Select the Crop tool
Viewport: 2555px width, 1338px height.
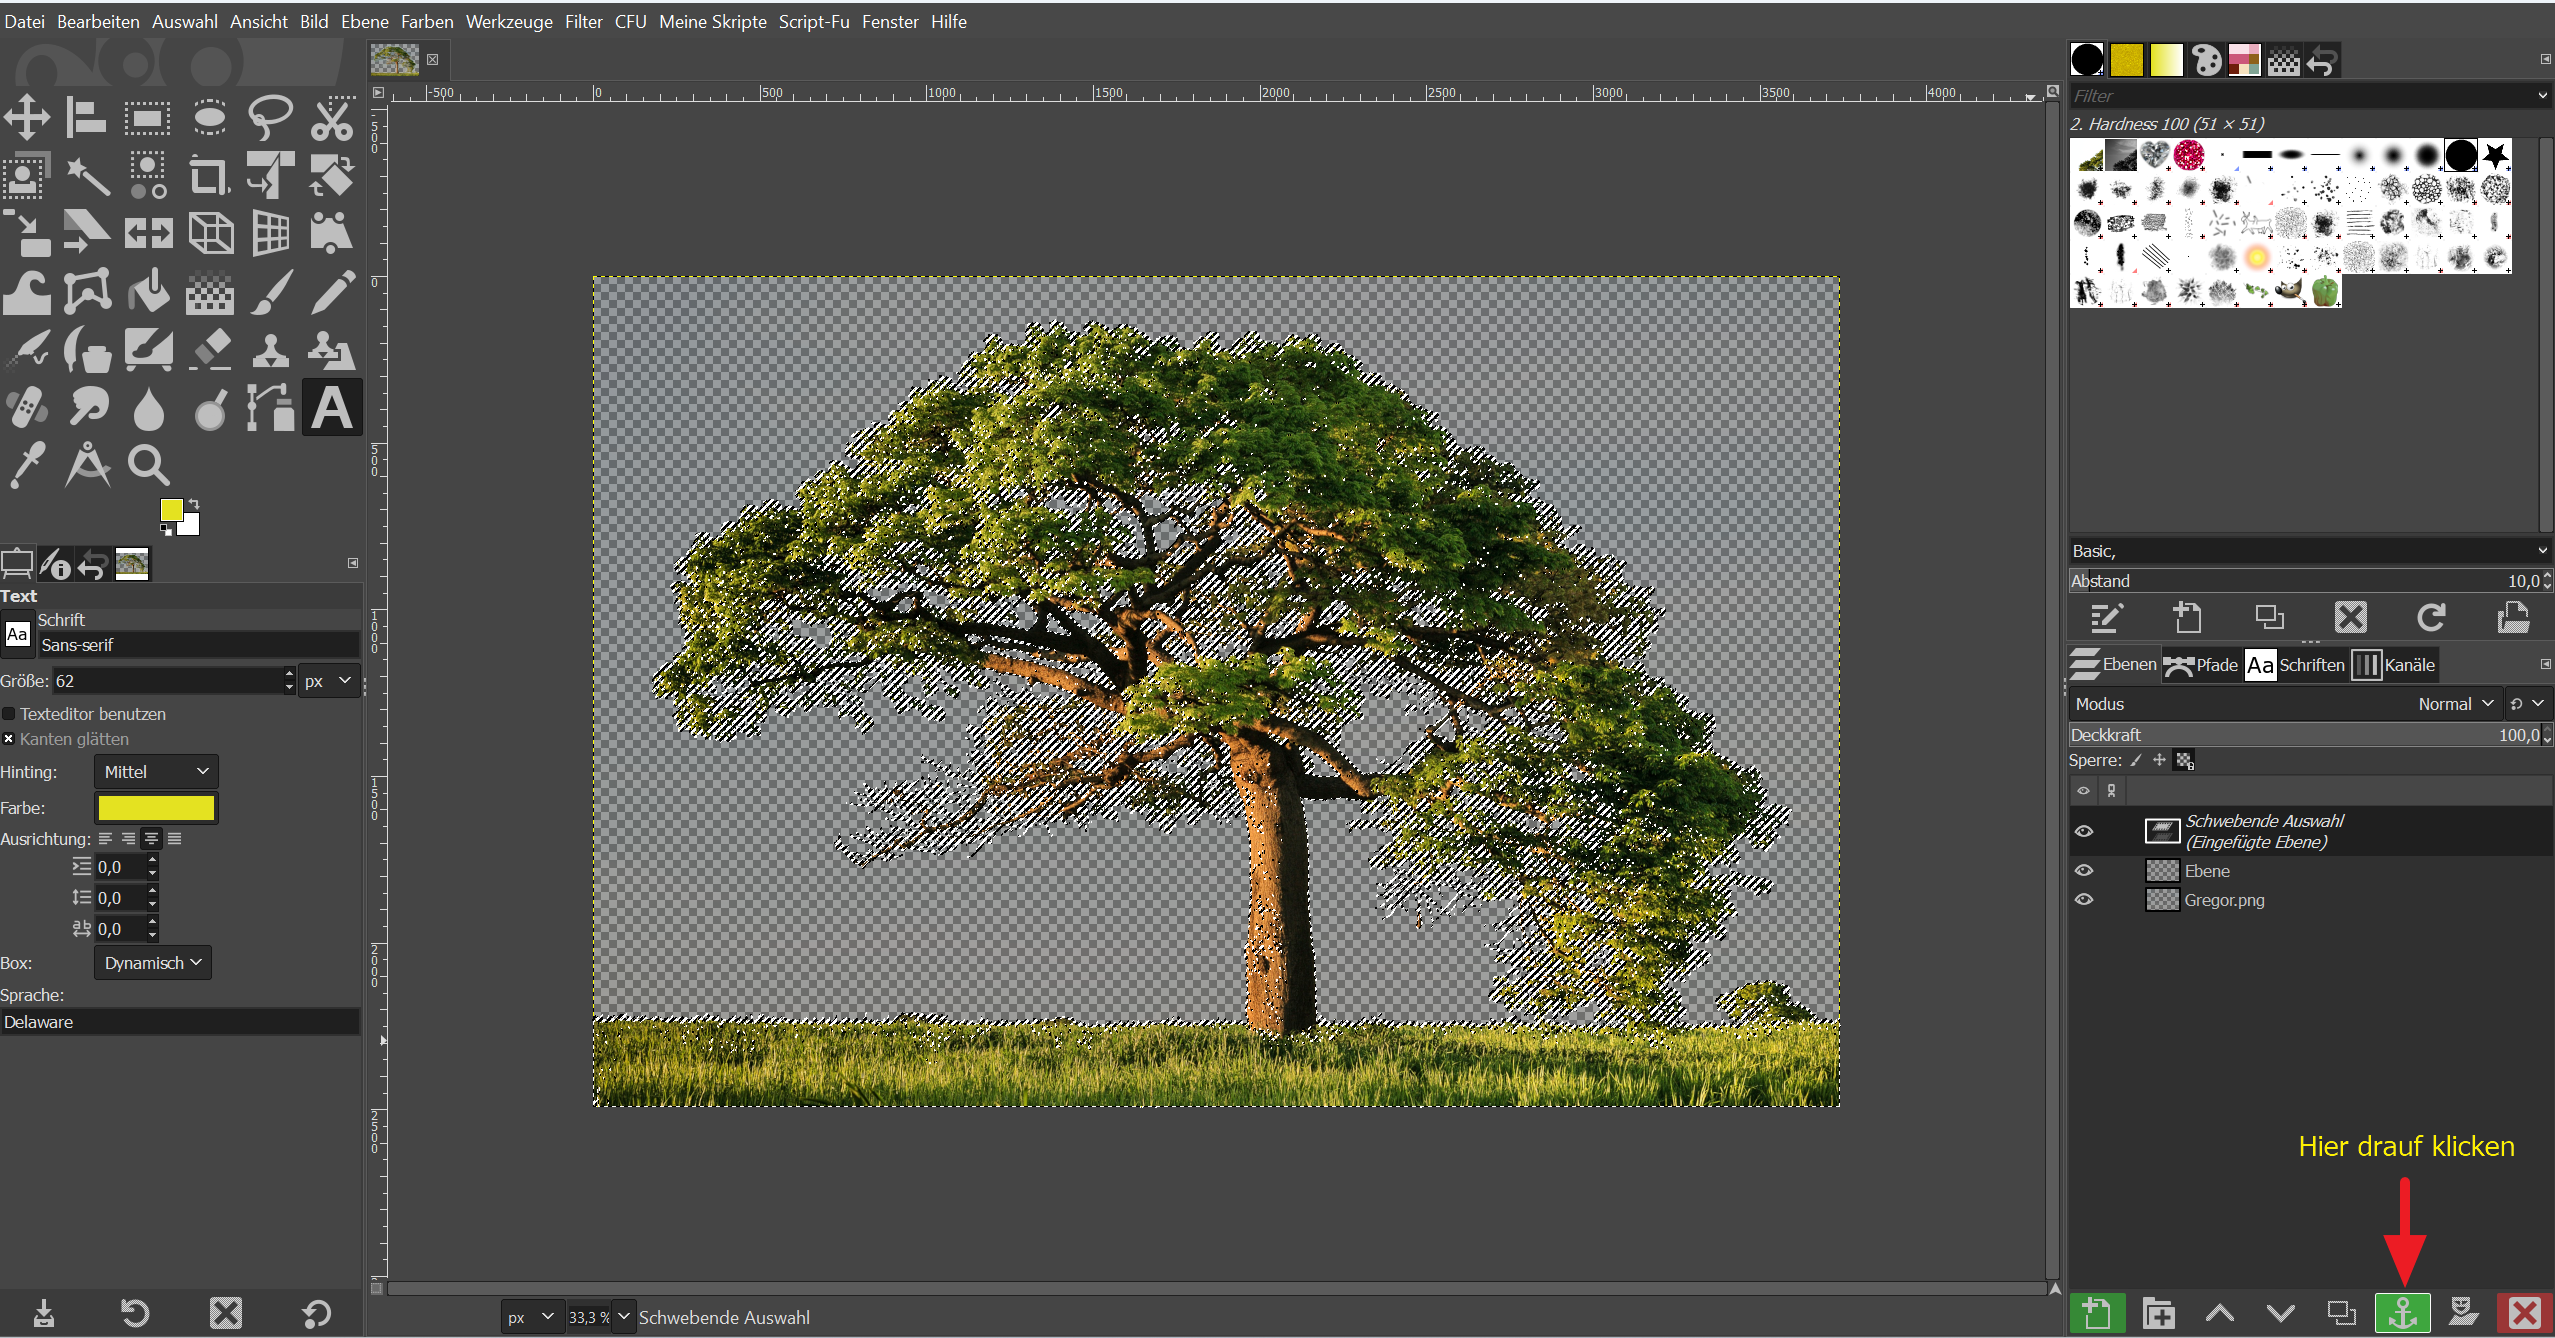click(x=209, y=176)
